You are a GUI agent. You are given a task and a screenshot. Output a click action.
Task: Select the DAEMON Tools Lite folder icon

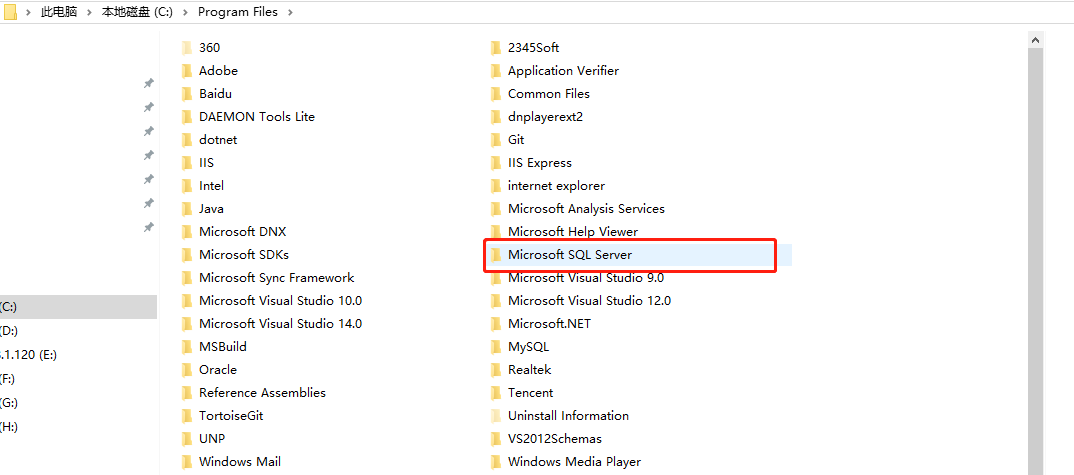click(186, 117)
